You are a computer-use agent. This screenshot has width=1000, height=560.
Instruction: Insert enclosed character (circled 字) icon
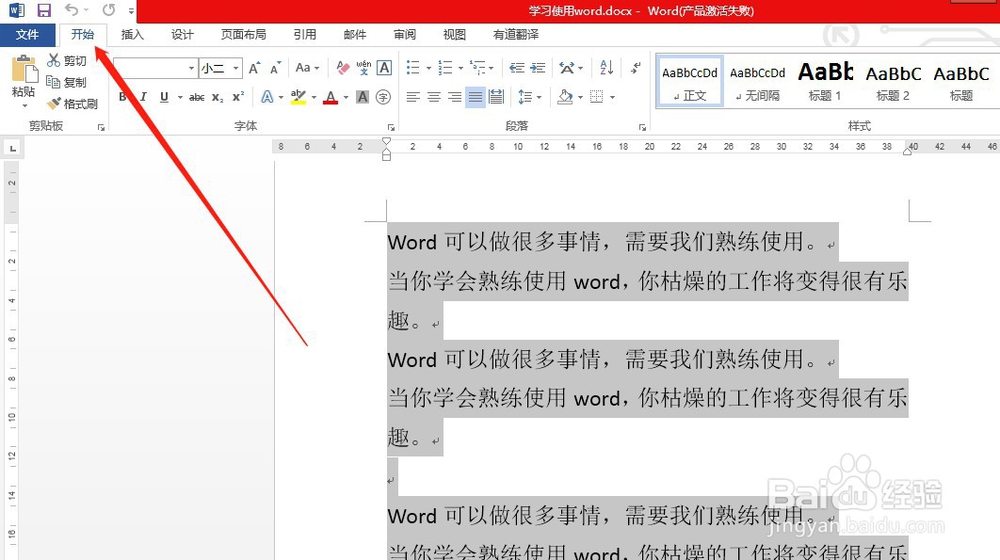[383, 97]
